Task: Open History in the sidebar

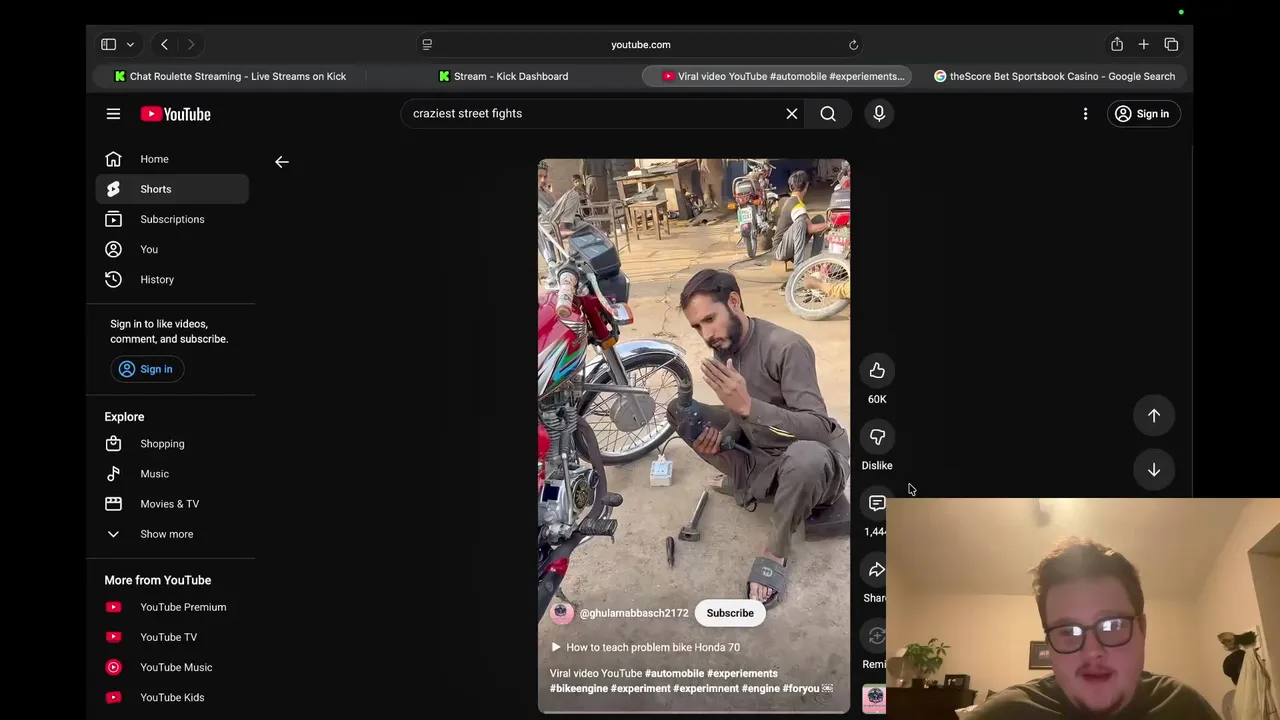Action: 172,279
